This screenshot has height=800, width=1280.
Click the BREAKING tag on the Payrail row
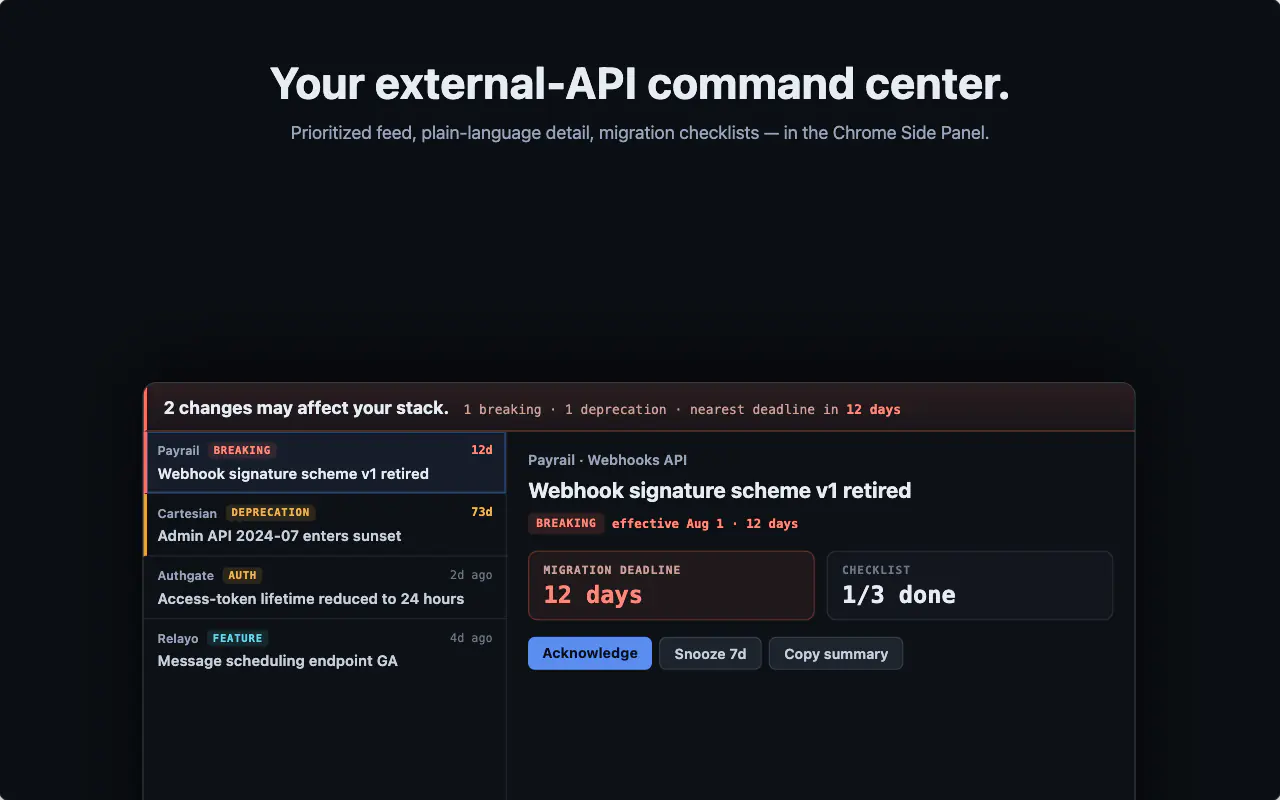coord(242,450)
